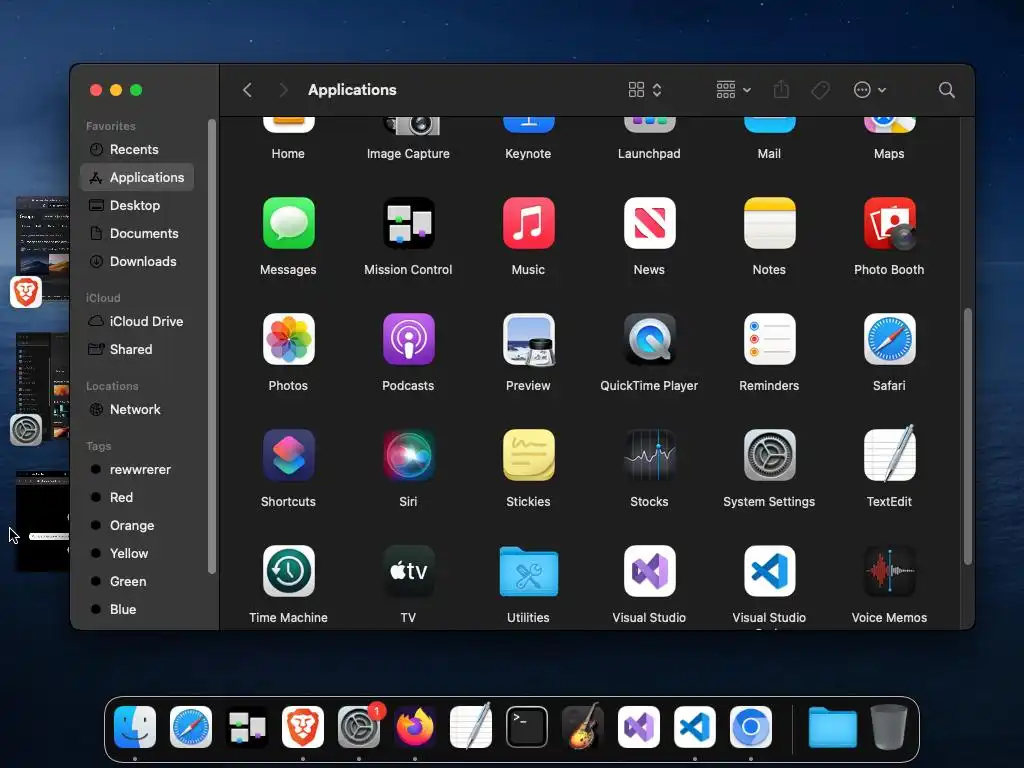Select the Red tag in sidebar
This screenshot has width=1024, height=768.
(x=136, y=498)
